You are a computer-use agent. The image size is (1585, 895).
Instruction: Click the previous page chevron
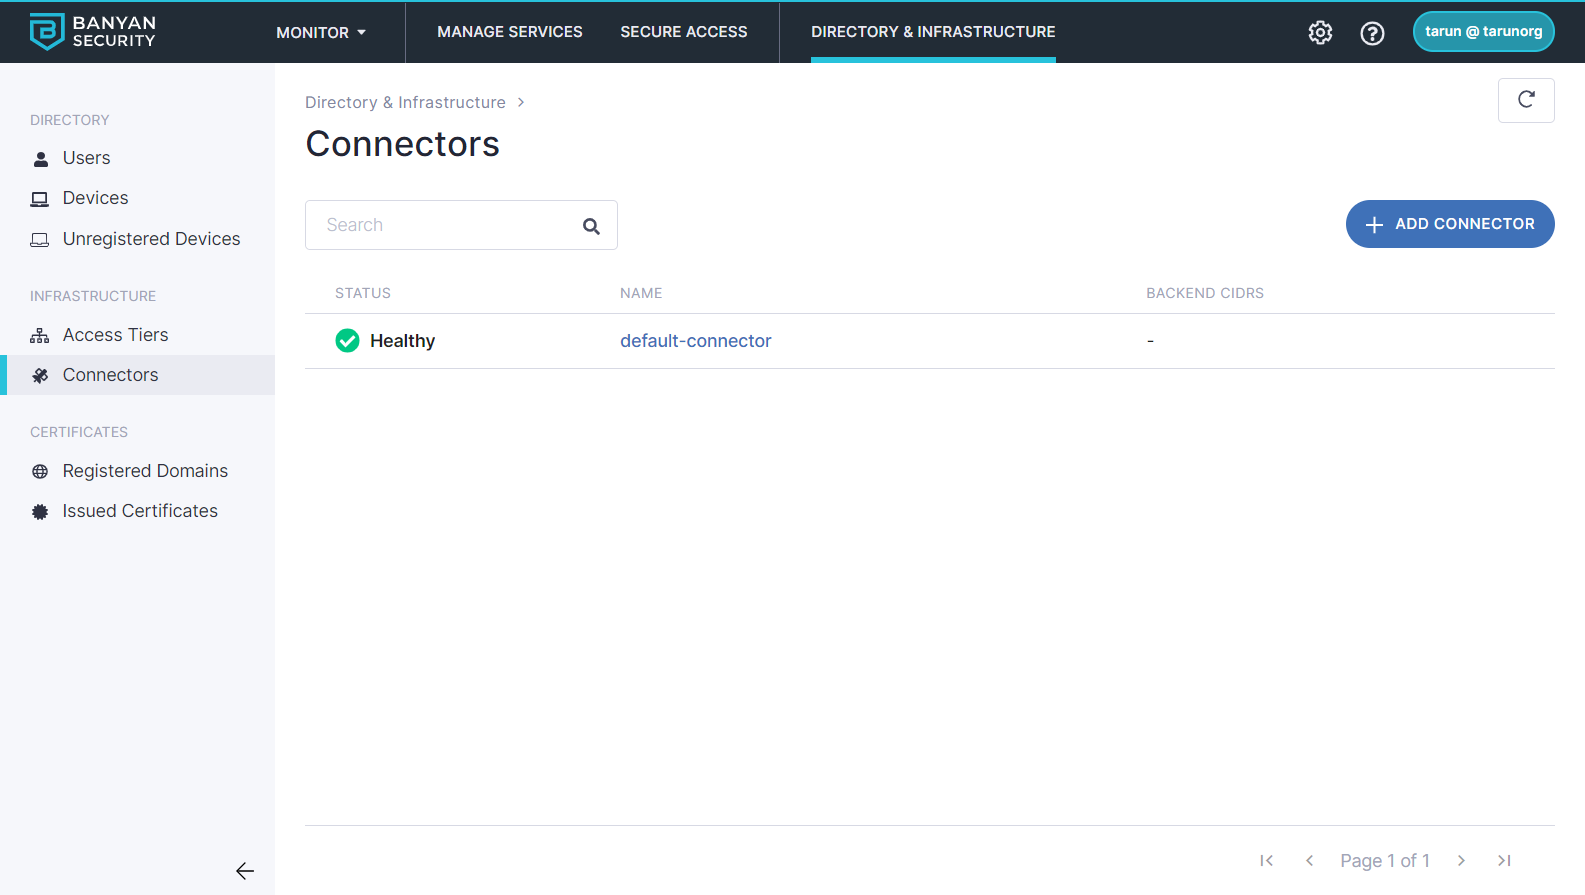1309,861
